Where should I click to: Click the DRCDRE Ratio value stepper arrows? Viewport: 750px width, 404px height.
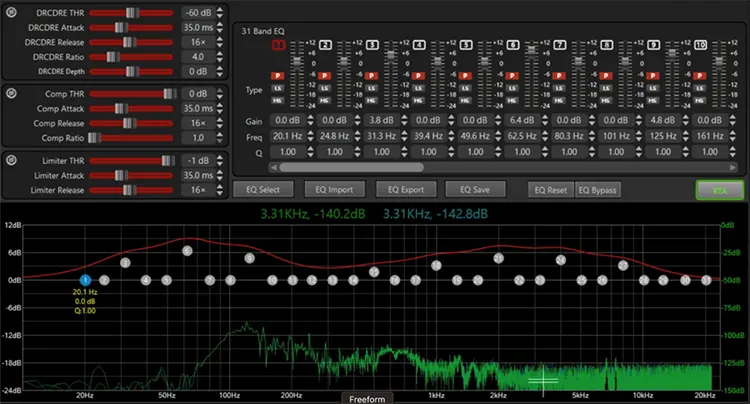(220, 56)
